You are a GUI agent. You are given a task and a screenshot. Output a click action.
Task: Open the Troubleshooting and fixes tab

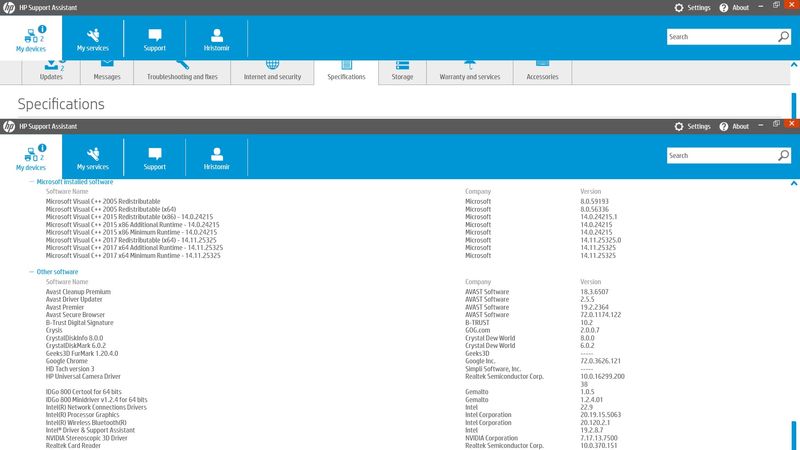point(182,72)
